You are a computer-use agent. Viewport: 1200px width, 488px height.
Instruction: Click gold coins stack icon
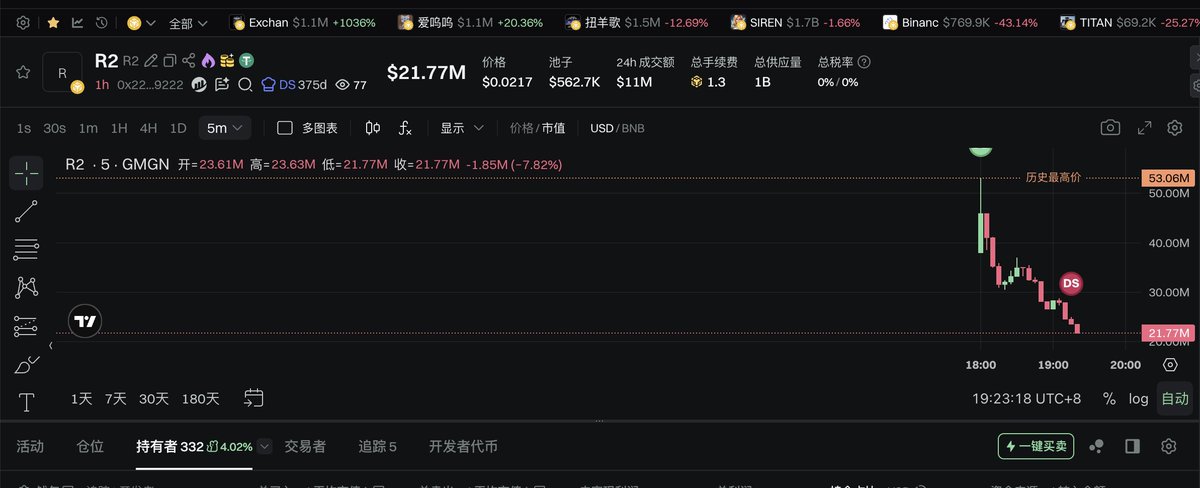(227, 61)
